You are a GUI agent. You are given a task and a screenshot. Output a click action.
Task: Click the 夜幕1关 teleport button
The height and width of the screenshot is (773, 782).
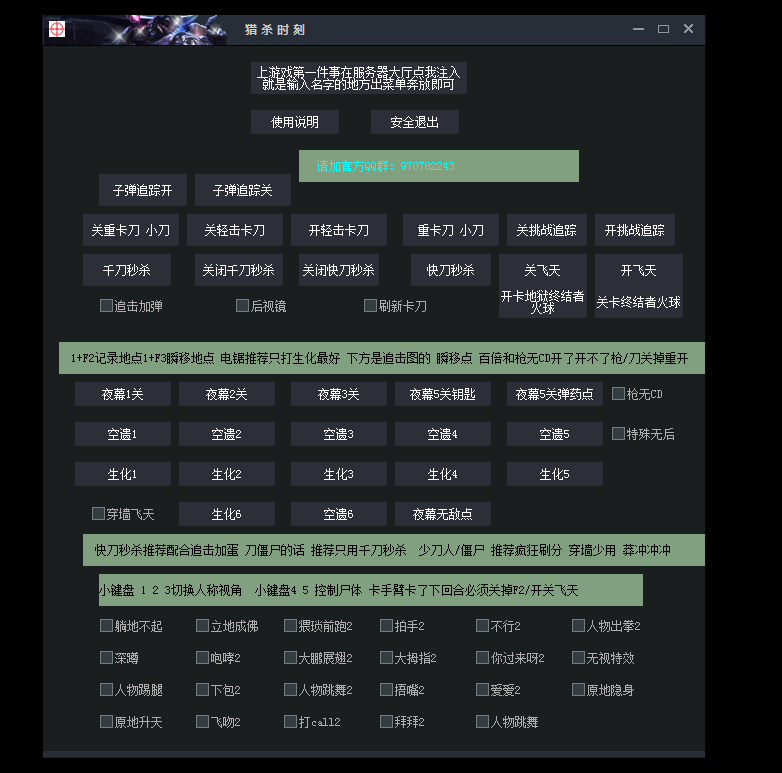pos(123,394)
